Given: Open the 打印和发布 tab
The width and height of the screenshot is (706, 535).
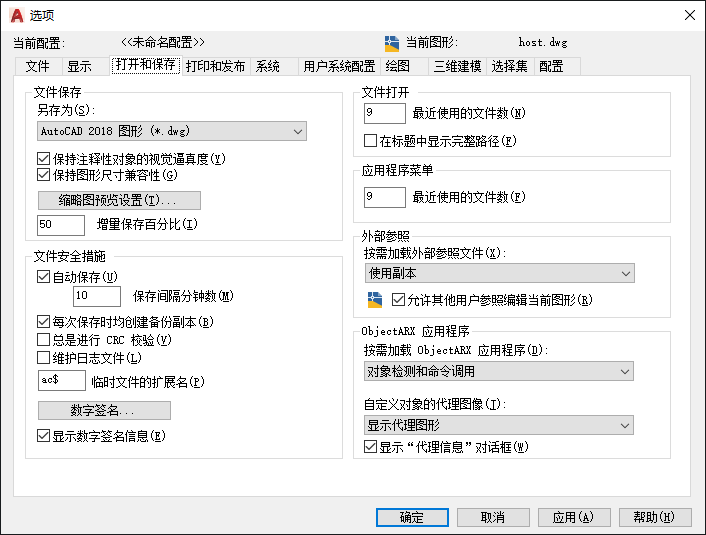Looking at the screenshot, I should (x=215, y=66).
